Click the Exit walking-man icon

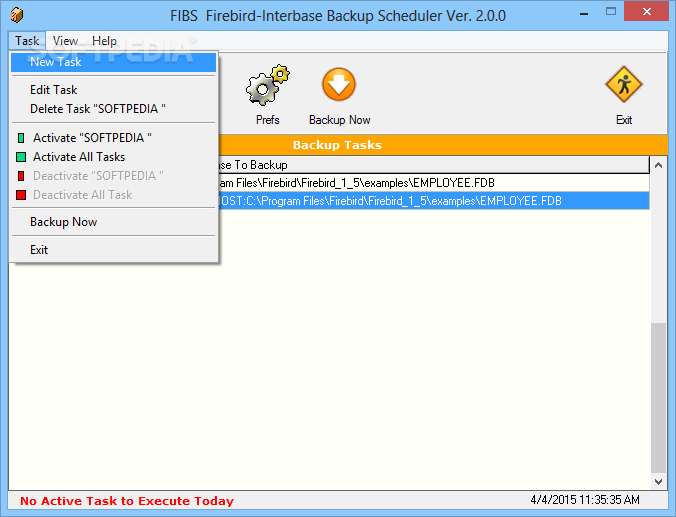point(624,85)
